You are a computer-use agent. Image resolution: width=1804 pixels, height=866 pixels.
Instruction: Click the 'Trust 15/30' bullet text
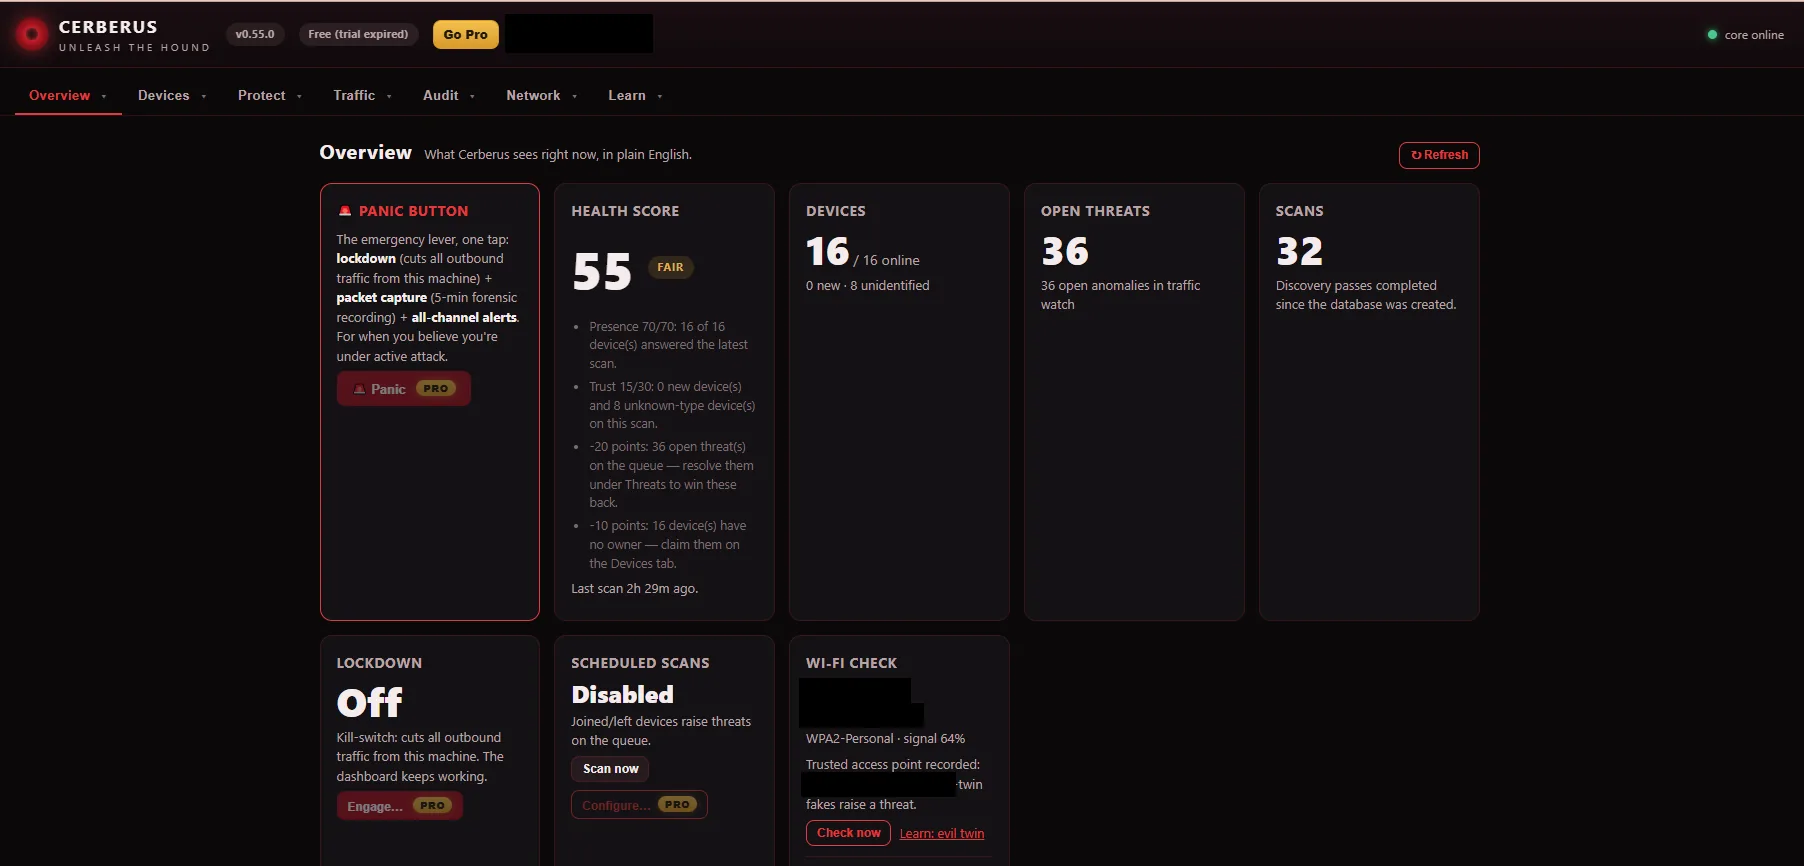click(x=672, y=405)
